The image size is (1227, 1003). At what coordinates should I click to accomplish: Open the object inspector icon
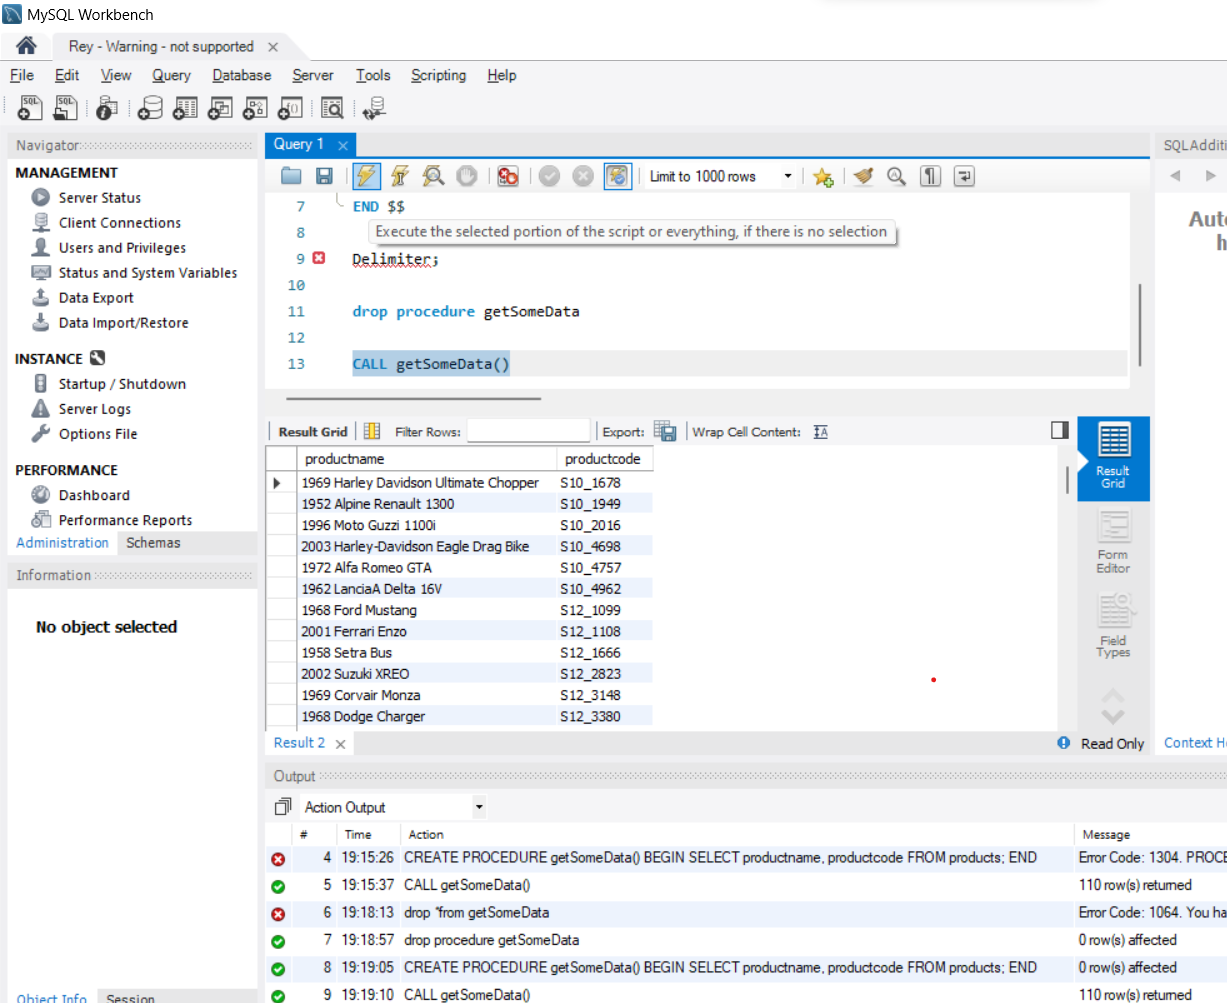(107, 107)
